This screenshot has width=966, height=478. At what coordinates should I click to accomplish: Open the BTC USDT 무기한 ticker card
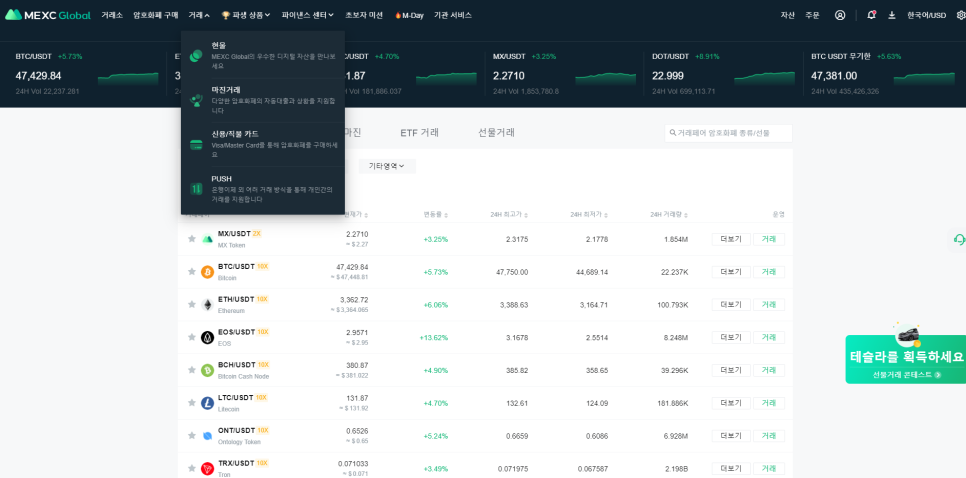pyautogui.click(x=885, y=75)
